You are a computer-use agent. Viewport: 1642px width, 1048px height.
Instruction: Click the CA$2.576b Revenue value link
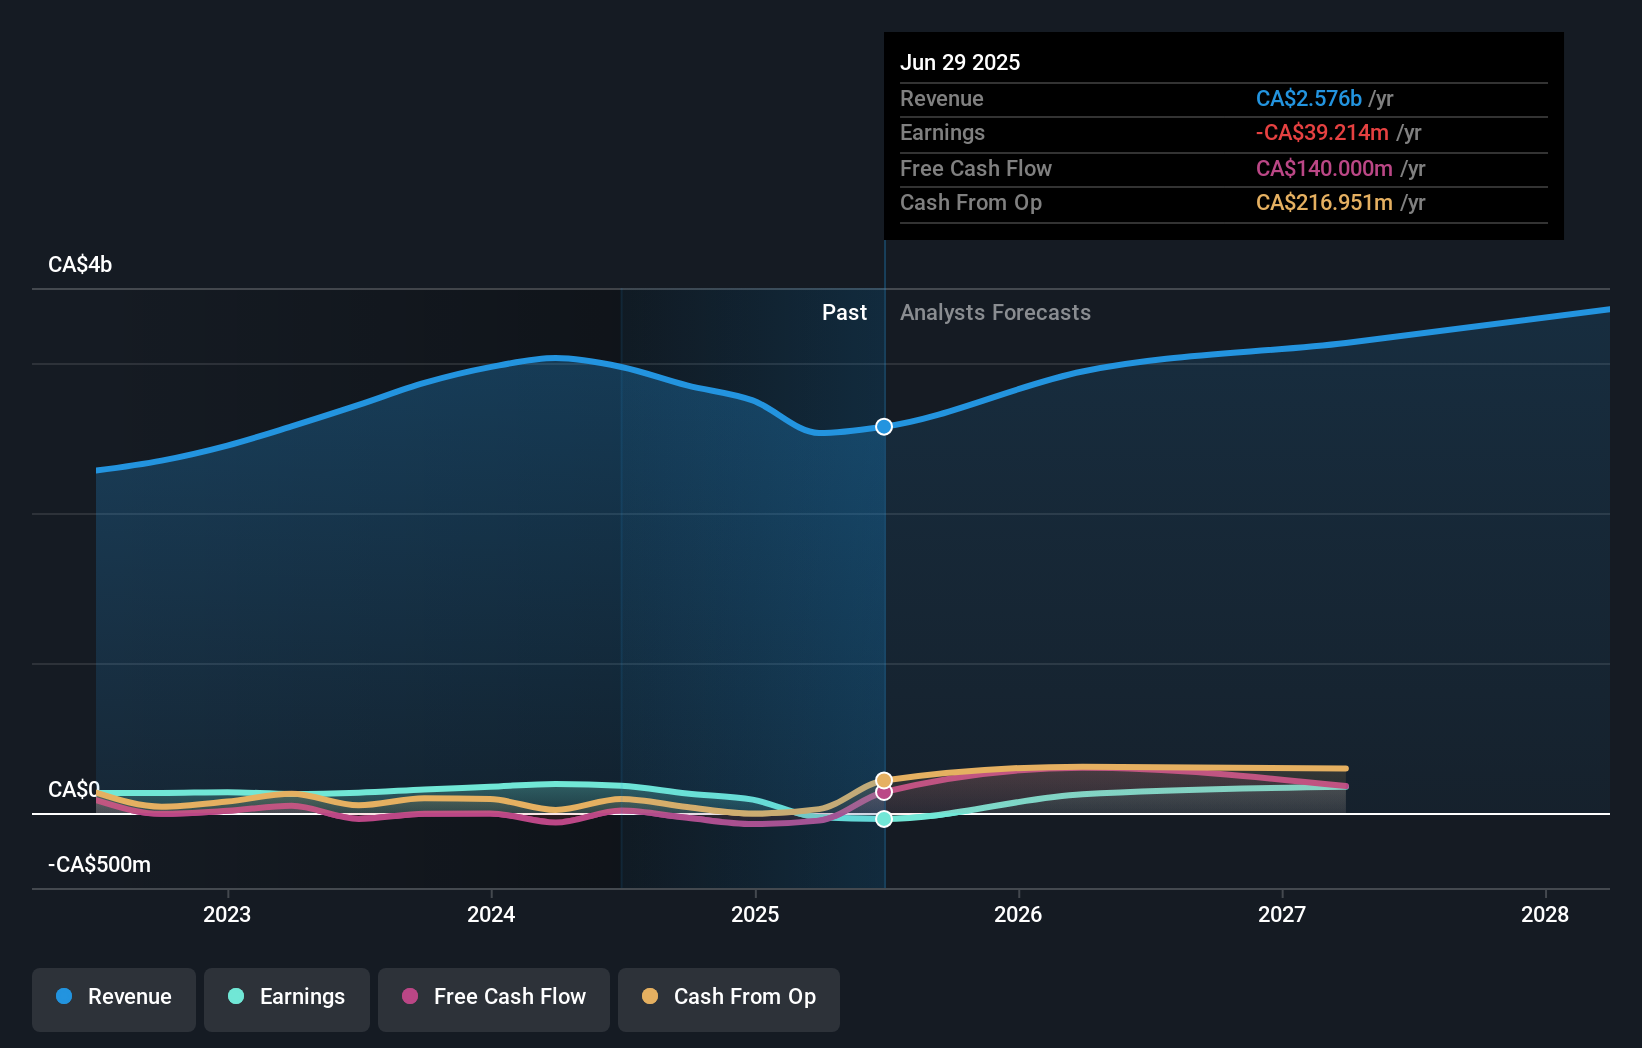point(1309,99)
